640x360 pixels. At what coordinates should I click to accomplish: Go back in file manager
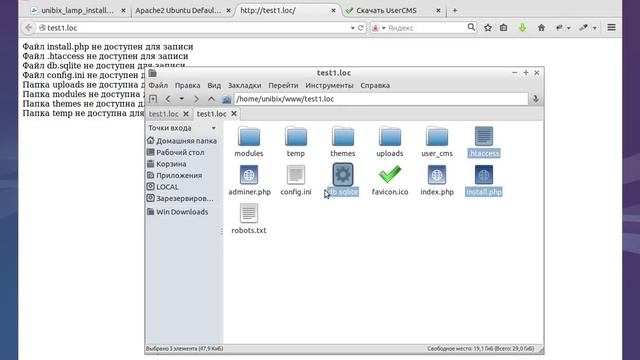coord(168,99)
